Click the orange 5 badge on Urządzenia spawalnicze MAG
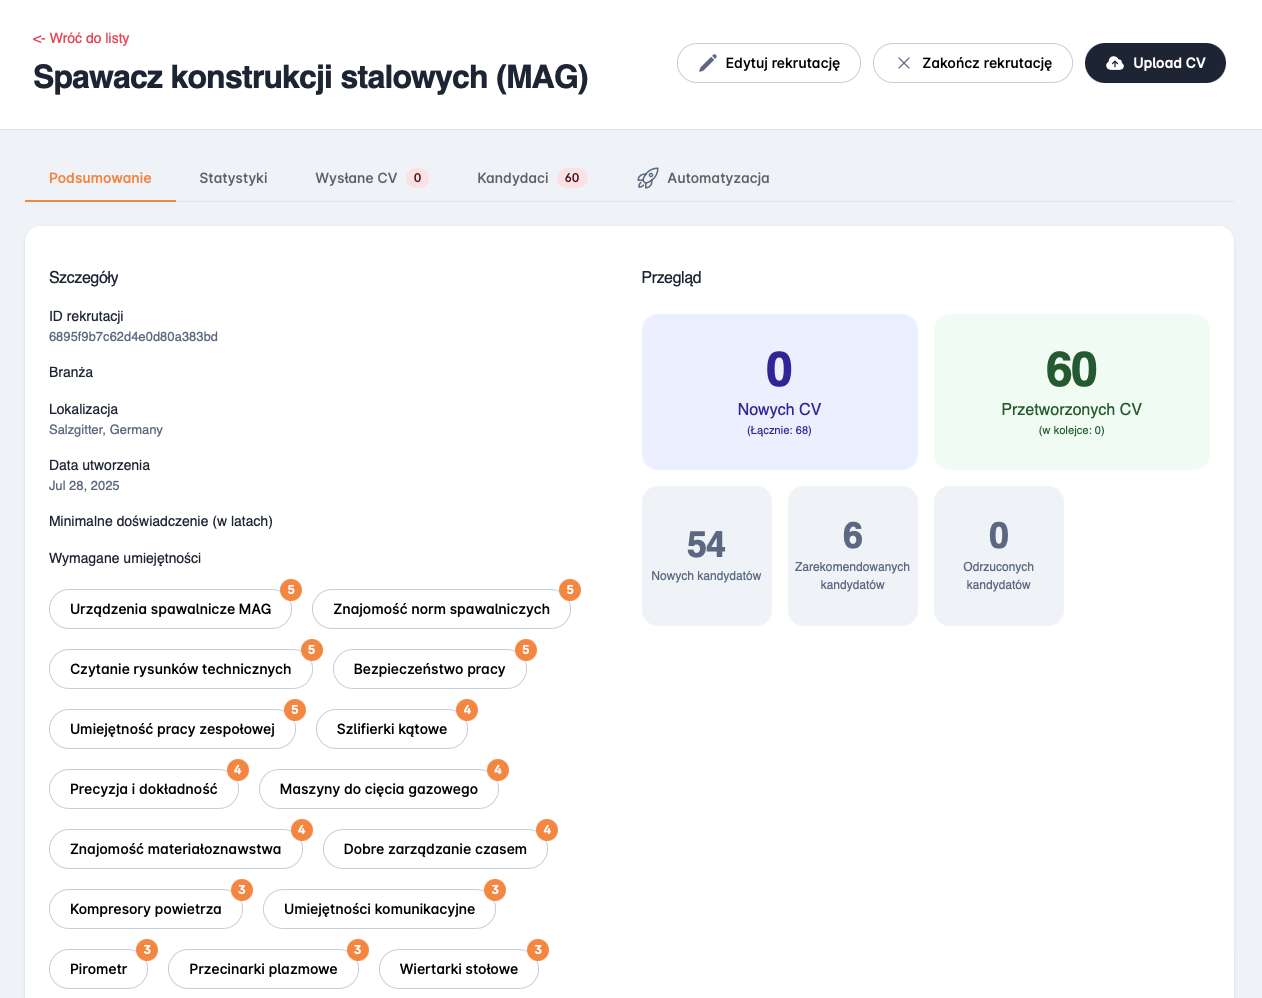This screenshot has height=998, width=1262. pyautogui.click(x=291, y=590)
